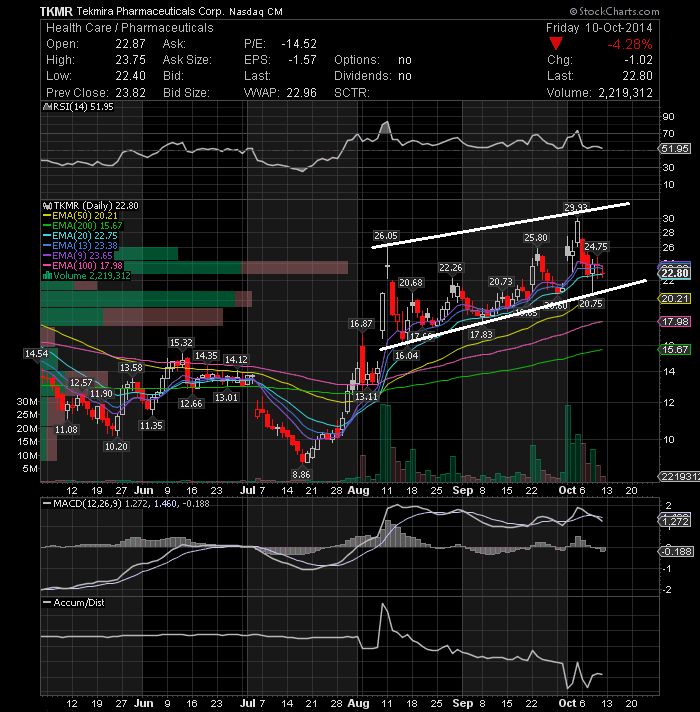Open the StockCharts.com attribution text

pyautogui.click(x=614, y=11)
